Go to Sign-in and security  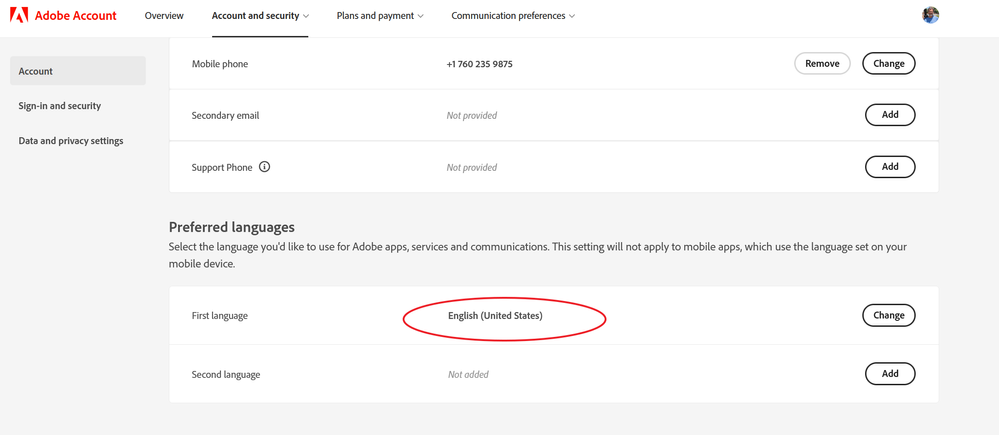pyautogui.click(x=60, y=106)
